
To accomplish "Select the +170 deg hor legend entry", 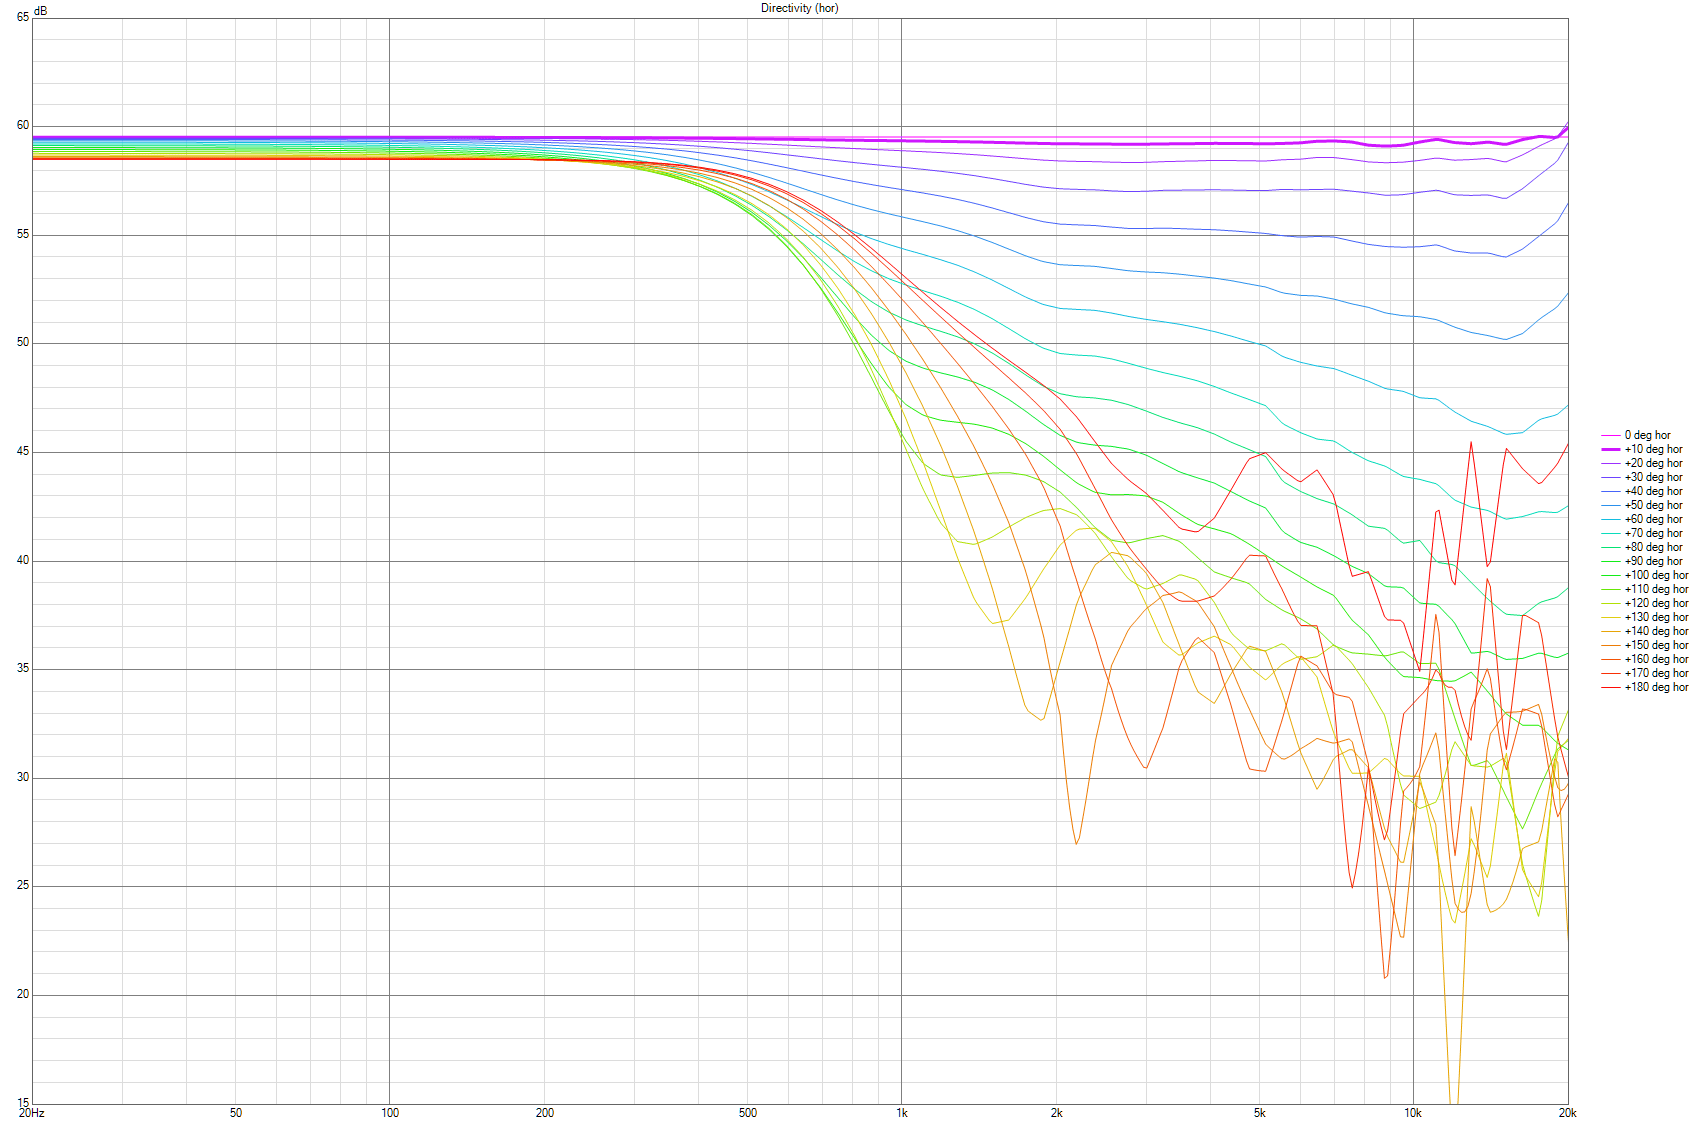I will click(1645, 673).
